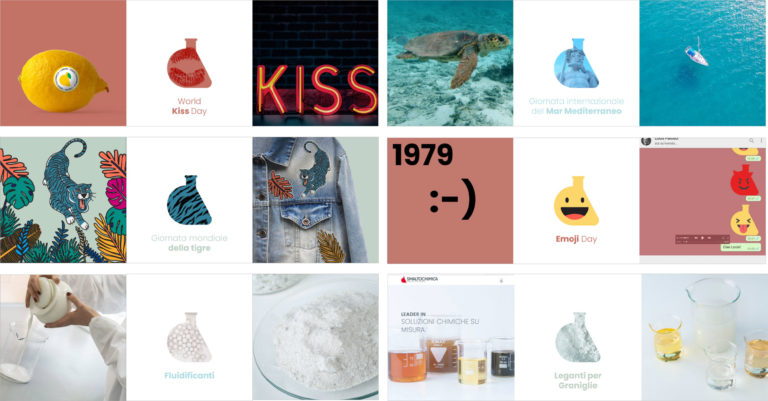Click the grey powder flask icon
The image size is (768, 401).
point(577,337)
